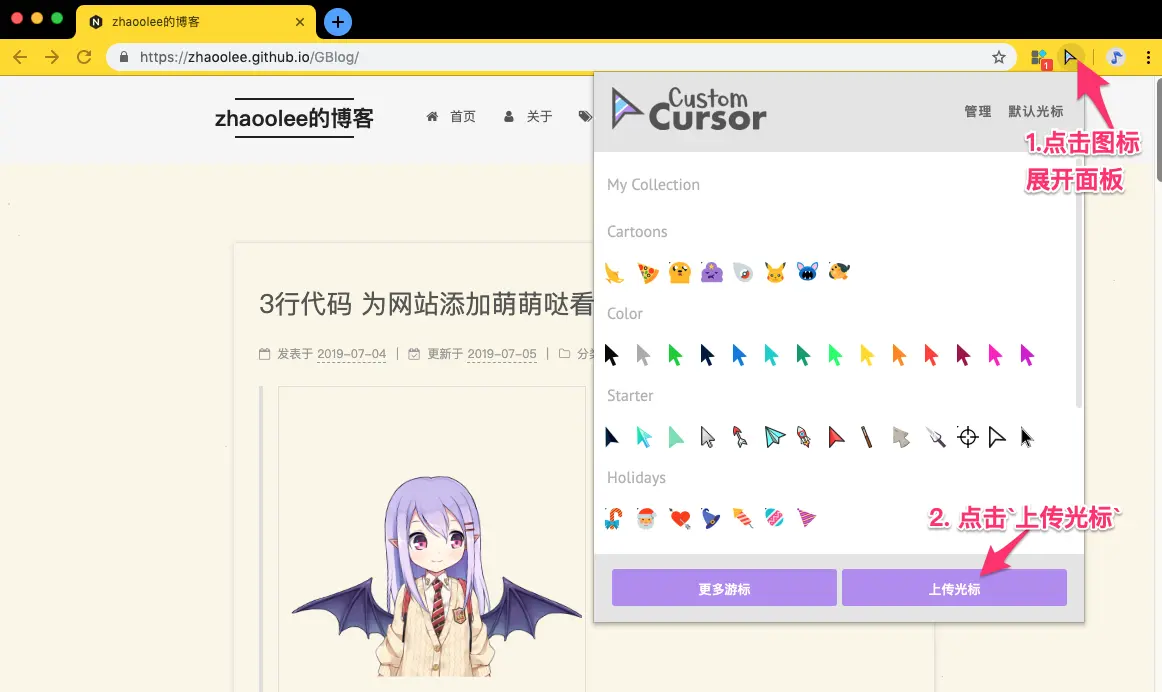Click the Custom Cursor logo
Viewport: 1162px width, 692px height.
[689, 110]
